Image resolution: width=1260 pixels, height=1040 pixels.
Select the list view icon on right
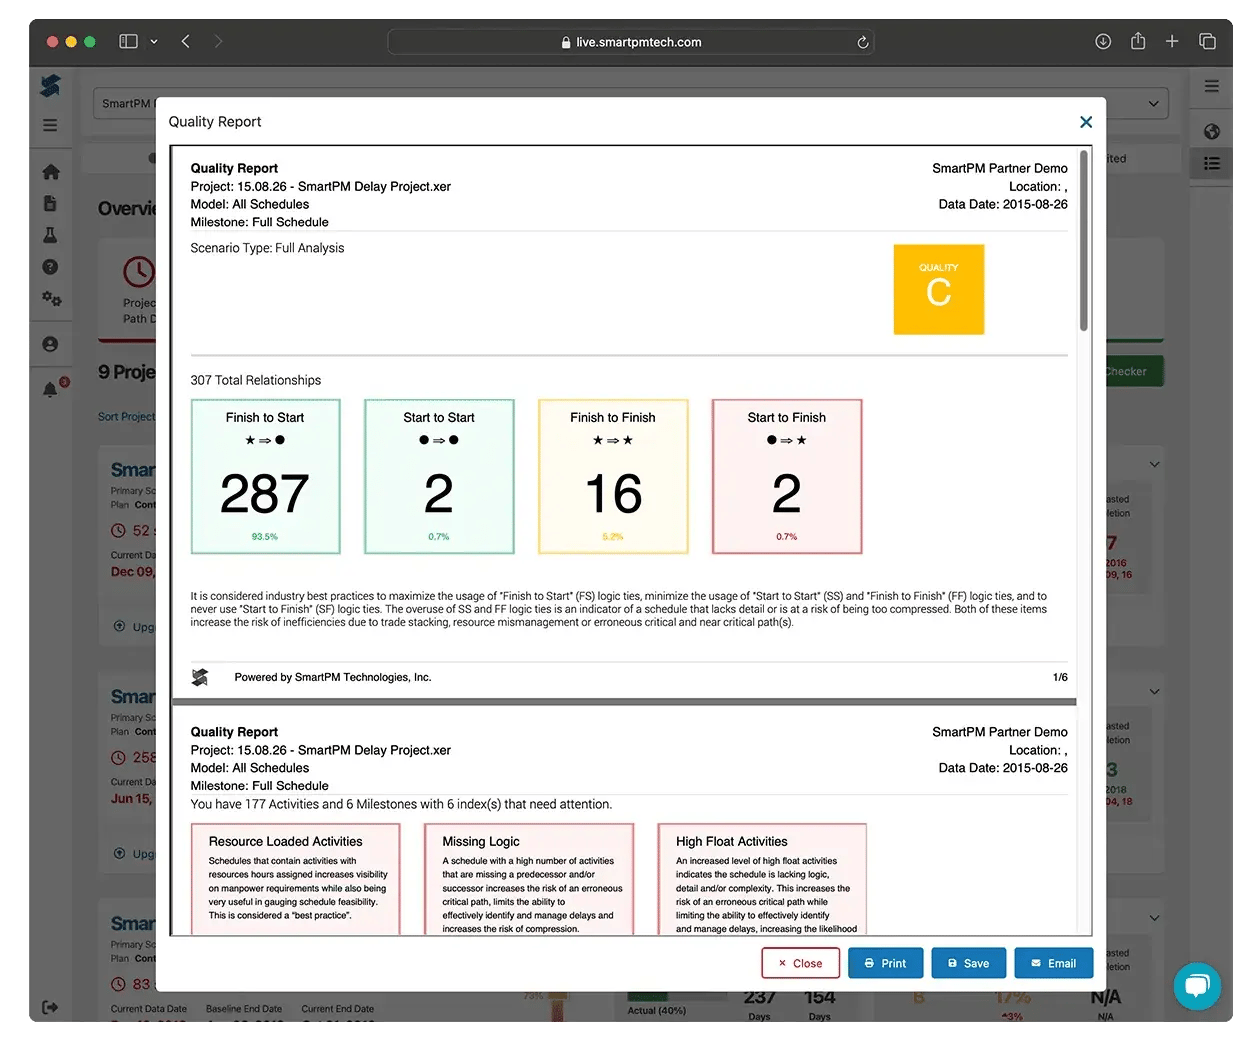1211,163
